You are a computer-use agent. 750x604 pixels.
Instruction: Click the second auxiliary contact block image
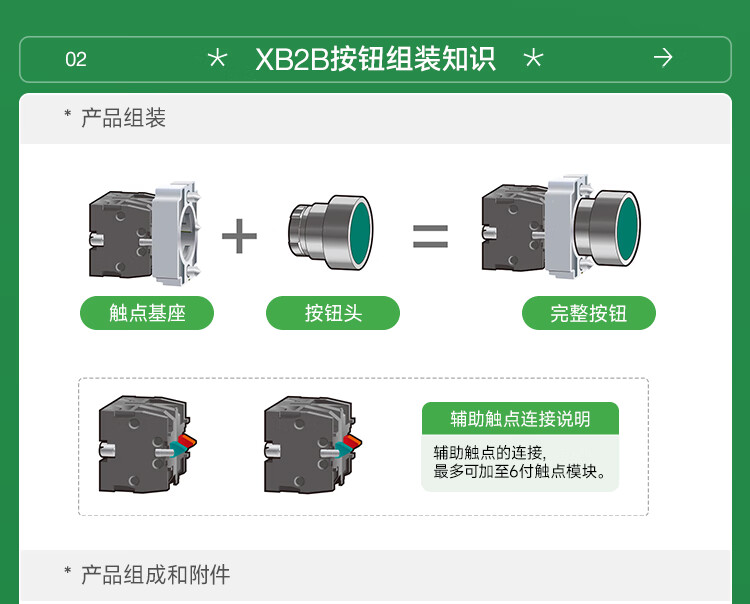[313, 445]
